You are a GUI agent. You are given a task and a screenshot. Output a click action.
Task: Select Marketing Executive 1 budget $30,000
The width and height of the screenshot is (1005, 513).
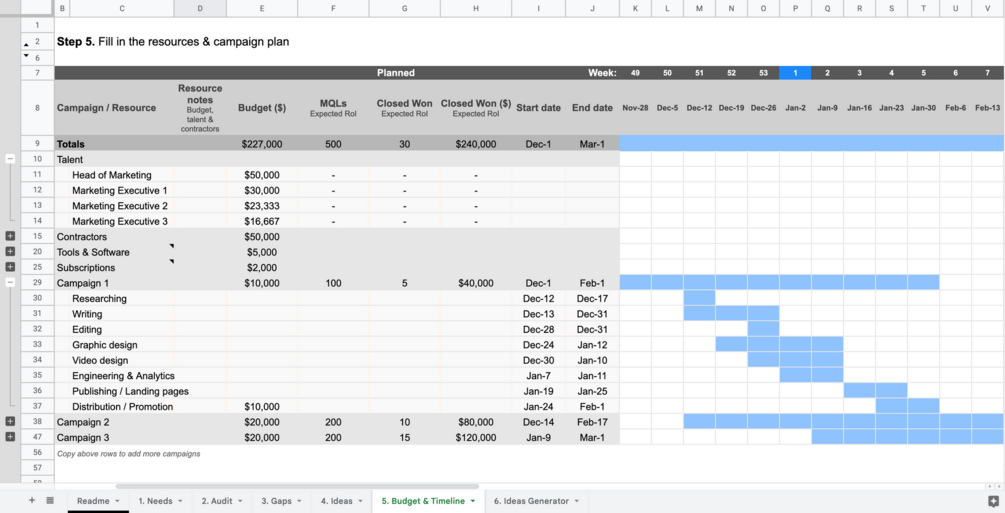(x=262, y=190)
